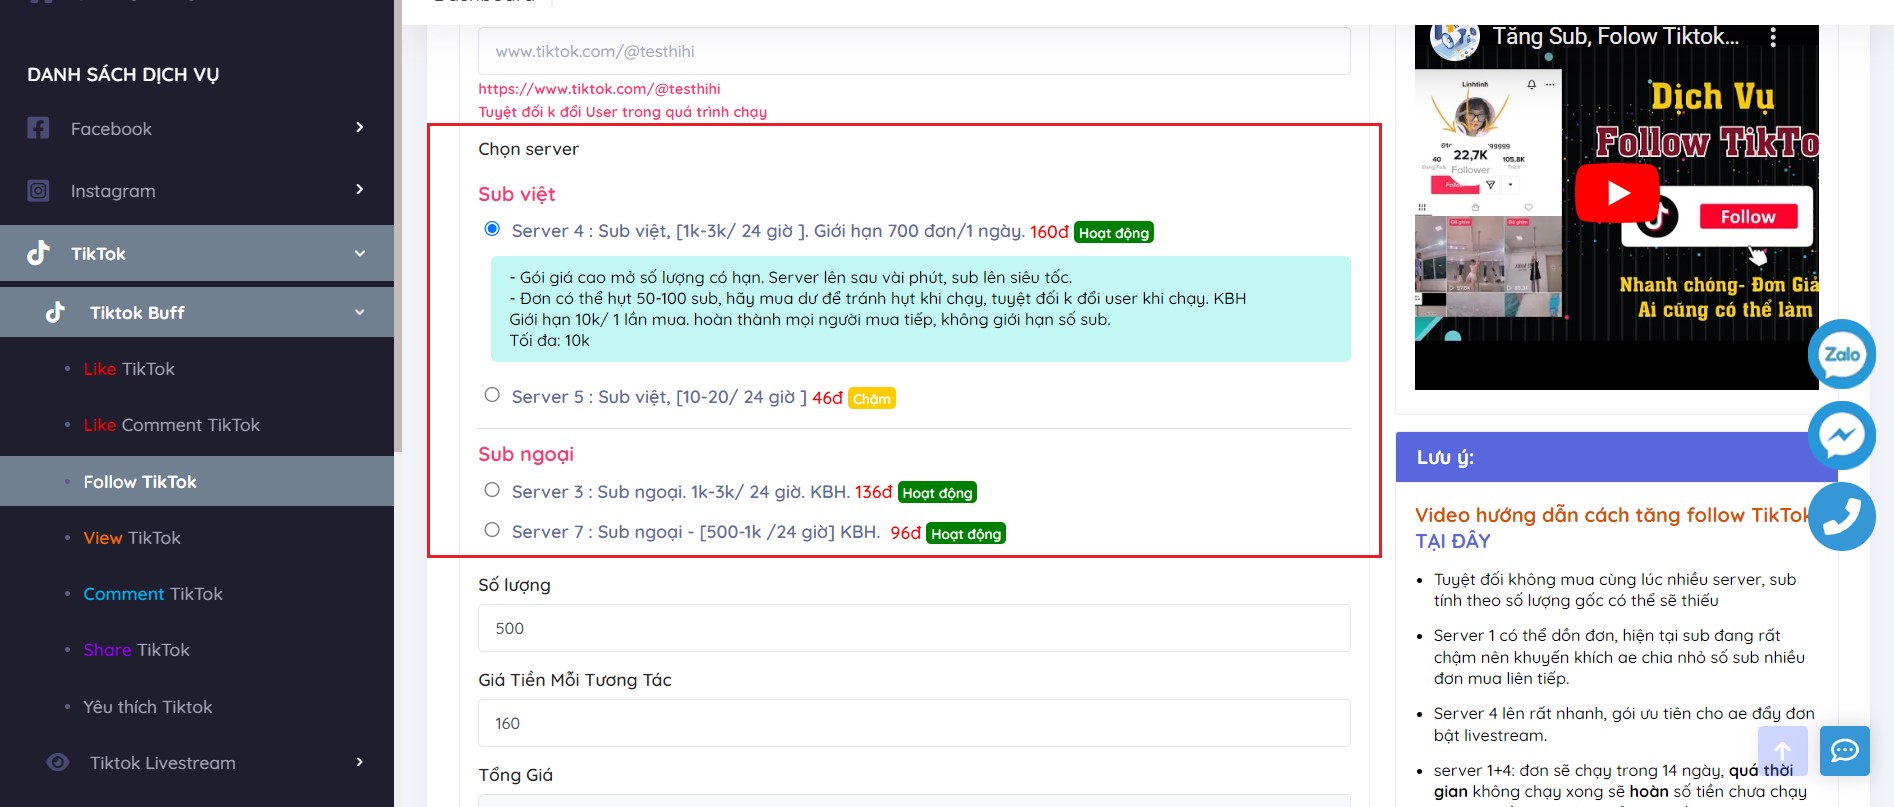The height and width of the screenshot is (807, 1894).
Task: Click the Hoạt động badge on Server 7
Action: tap(966, 533)
